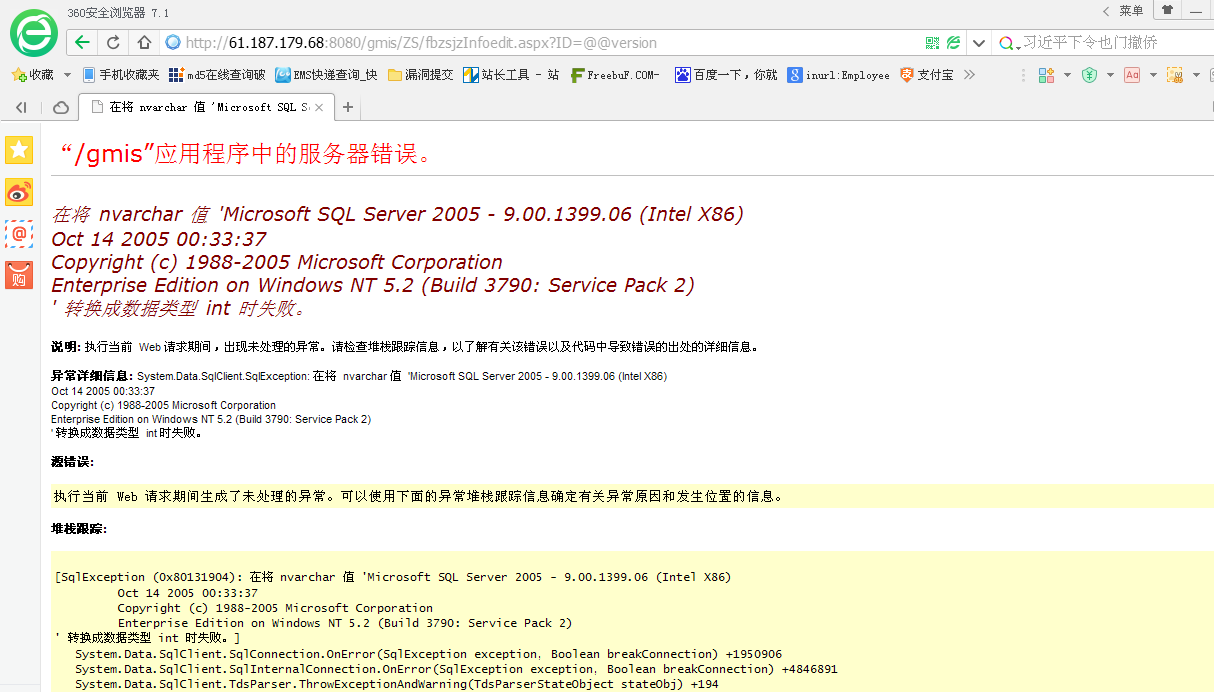Open 百度一下，你就 bookmark

726,75
